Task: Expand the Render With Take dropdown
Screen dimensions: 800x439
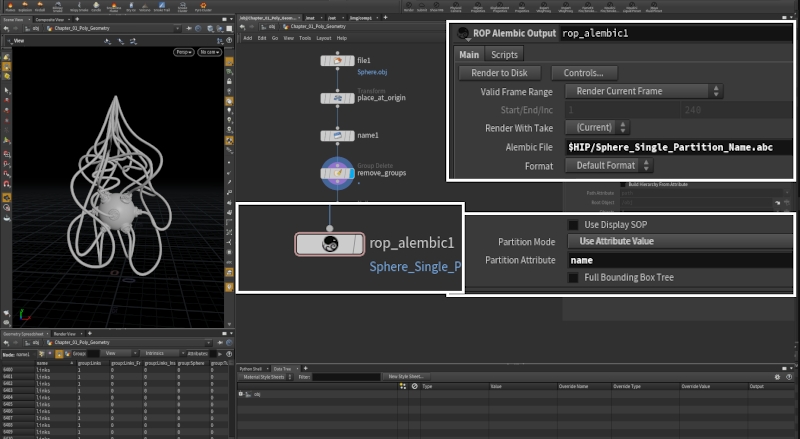Action: coord(597,127)
